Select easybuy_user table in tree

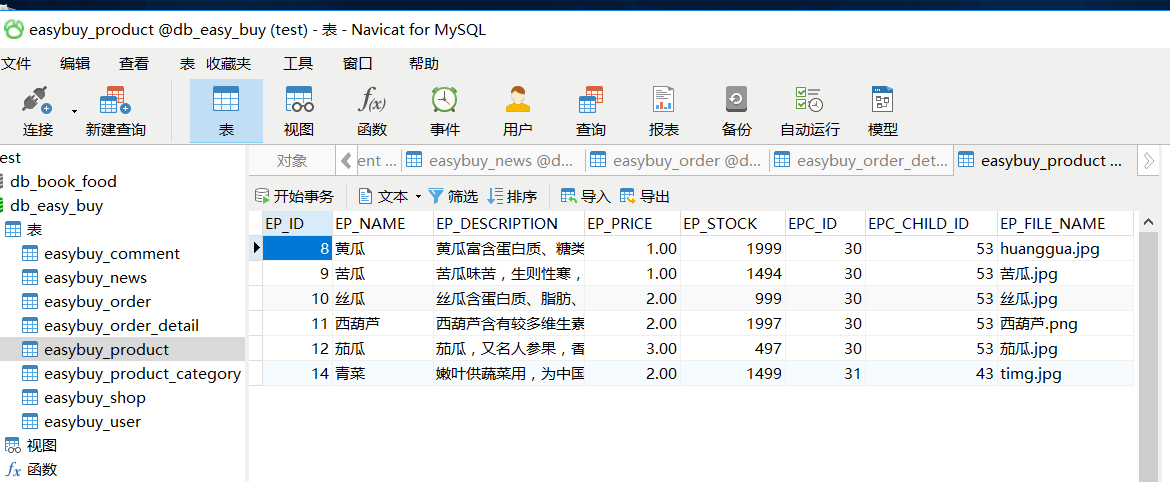point(93,422)
